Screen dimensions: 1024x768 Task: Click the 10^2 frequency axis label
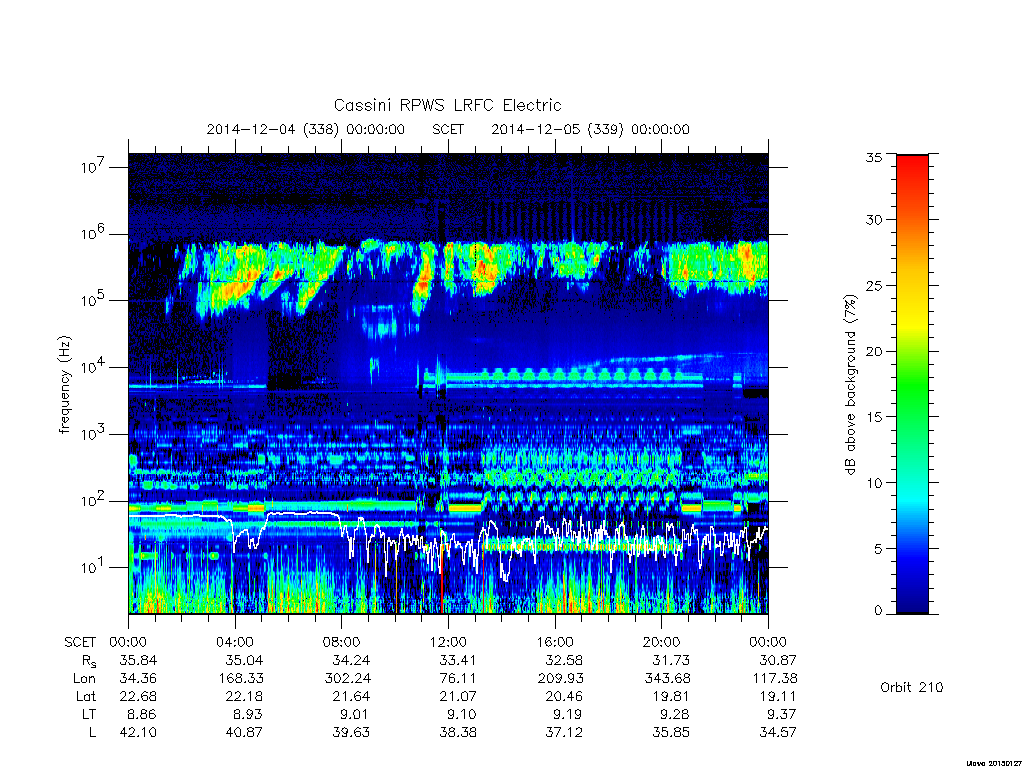point(93,501)
